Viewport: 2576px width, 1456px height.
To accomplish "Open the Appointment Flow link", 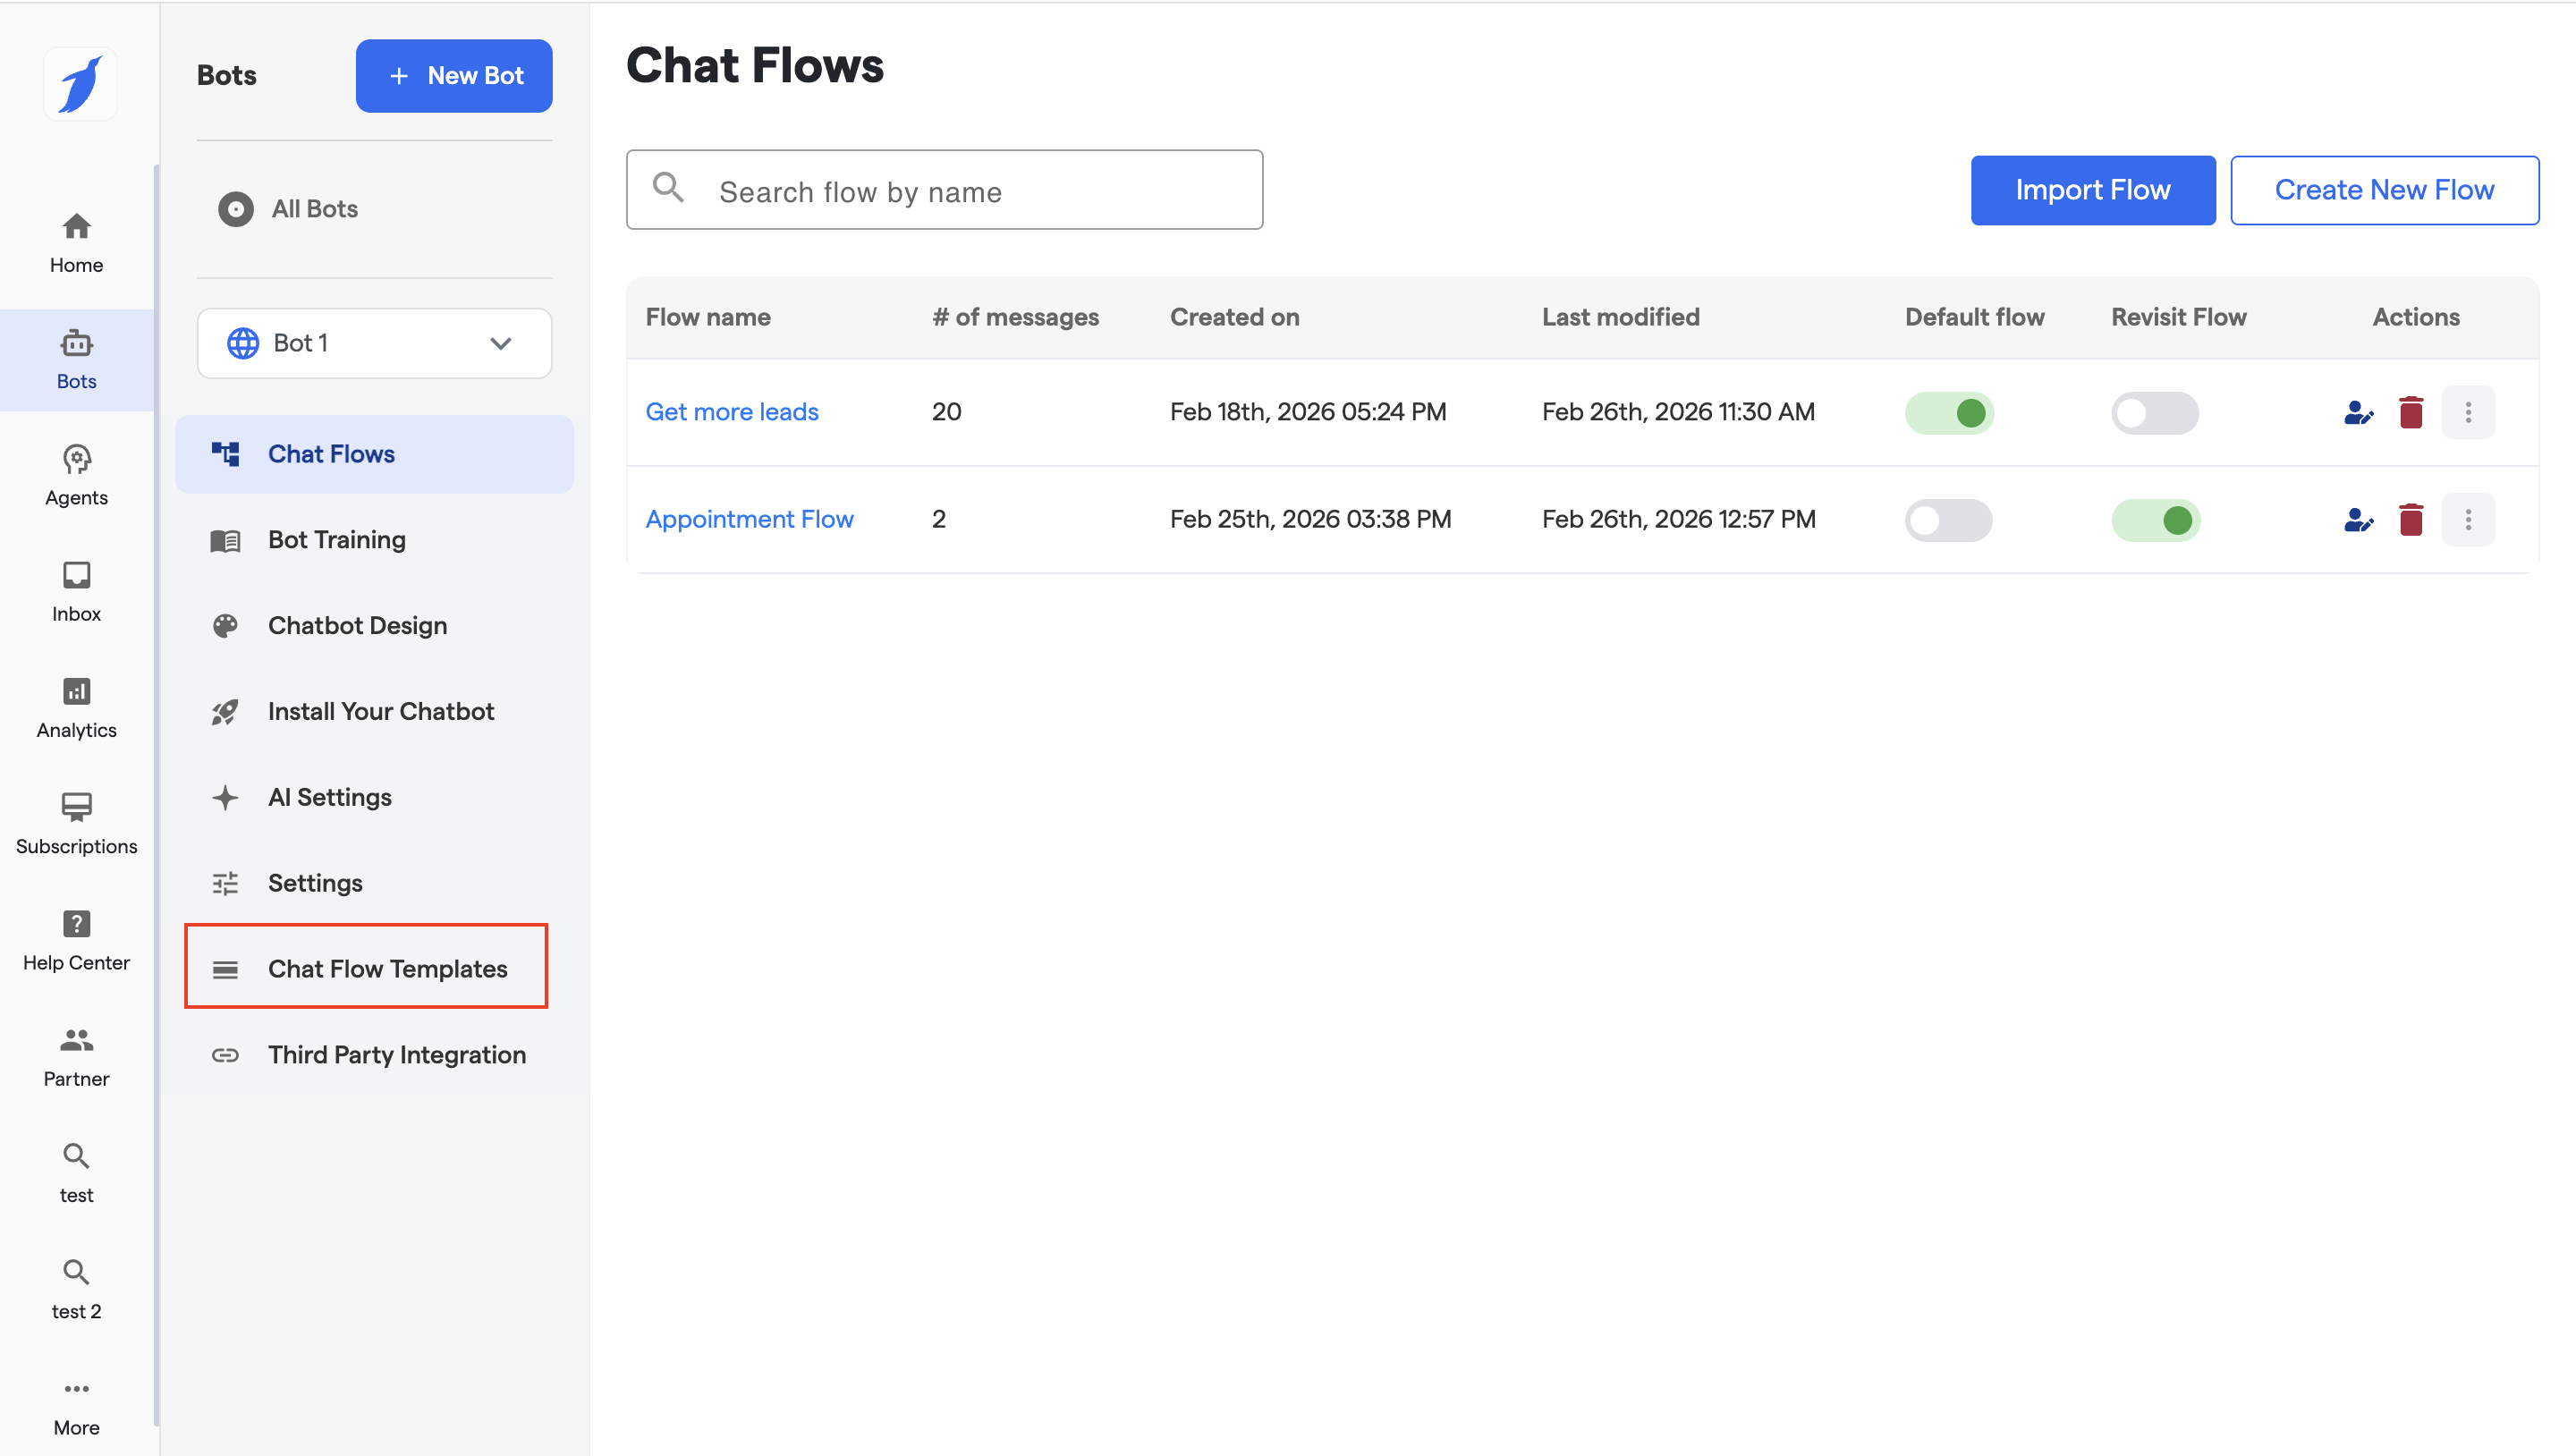I will coord(749,519).
